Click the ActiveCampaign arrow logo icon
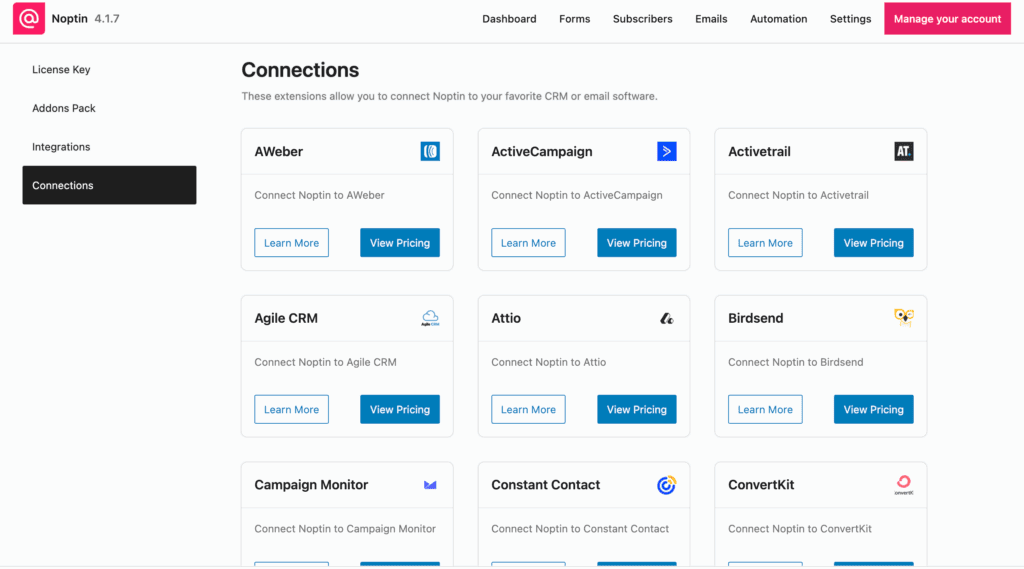1024x569 pixels. [x=667, y=152]
